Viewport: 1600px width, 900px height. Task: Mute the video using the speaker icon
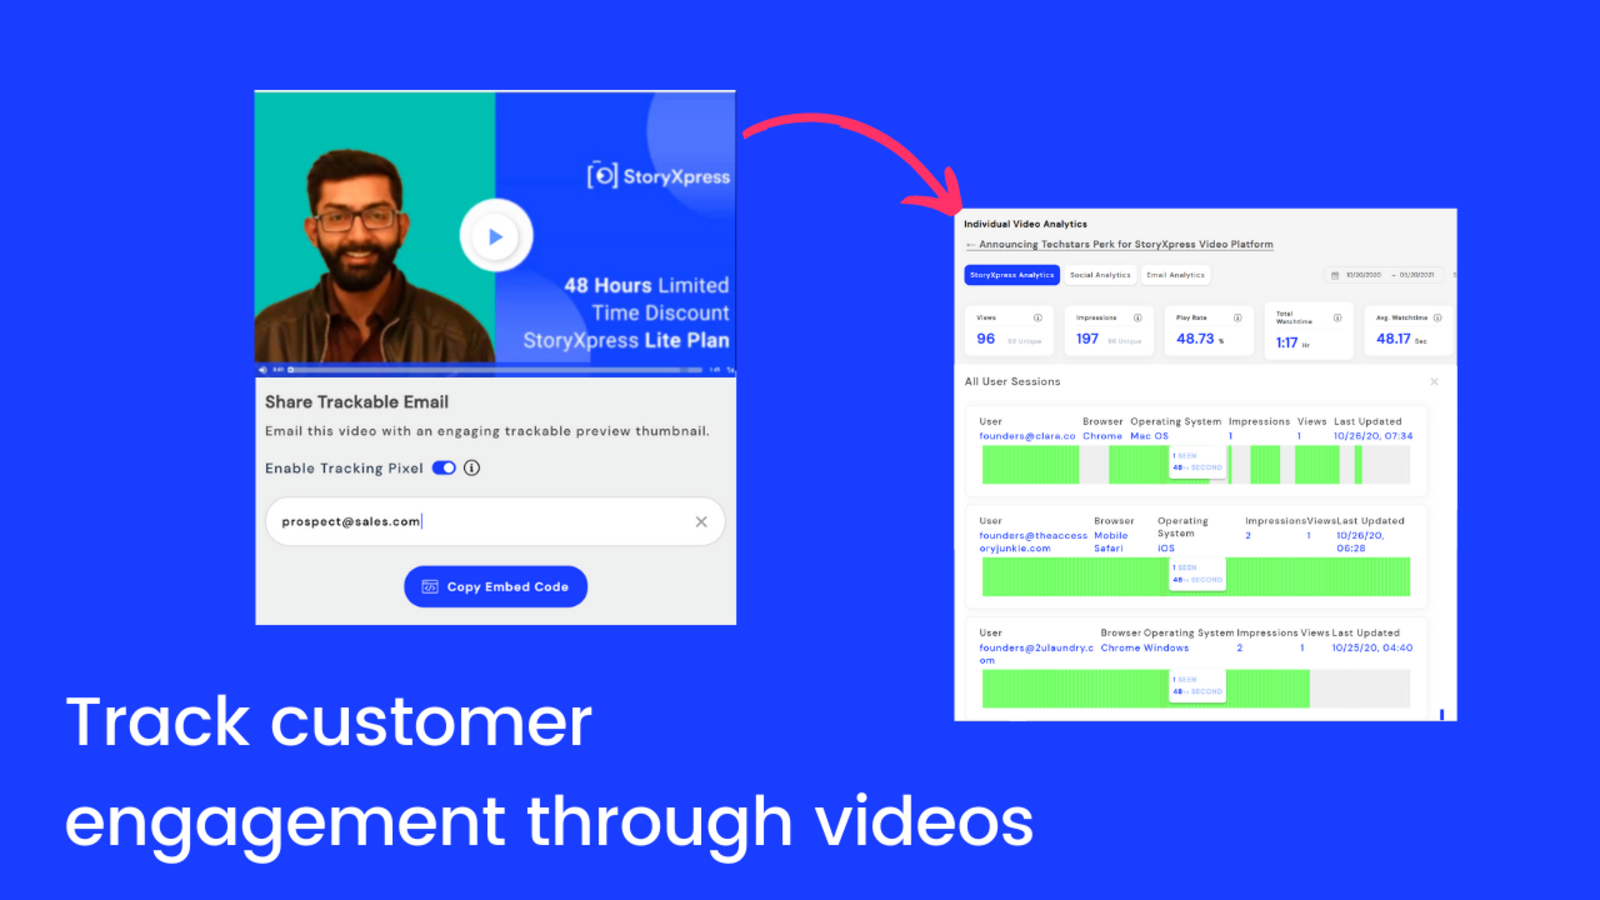[264, 370]
